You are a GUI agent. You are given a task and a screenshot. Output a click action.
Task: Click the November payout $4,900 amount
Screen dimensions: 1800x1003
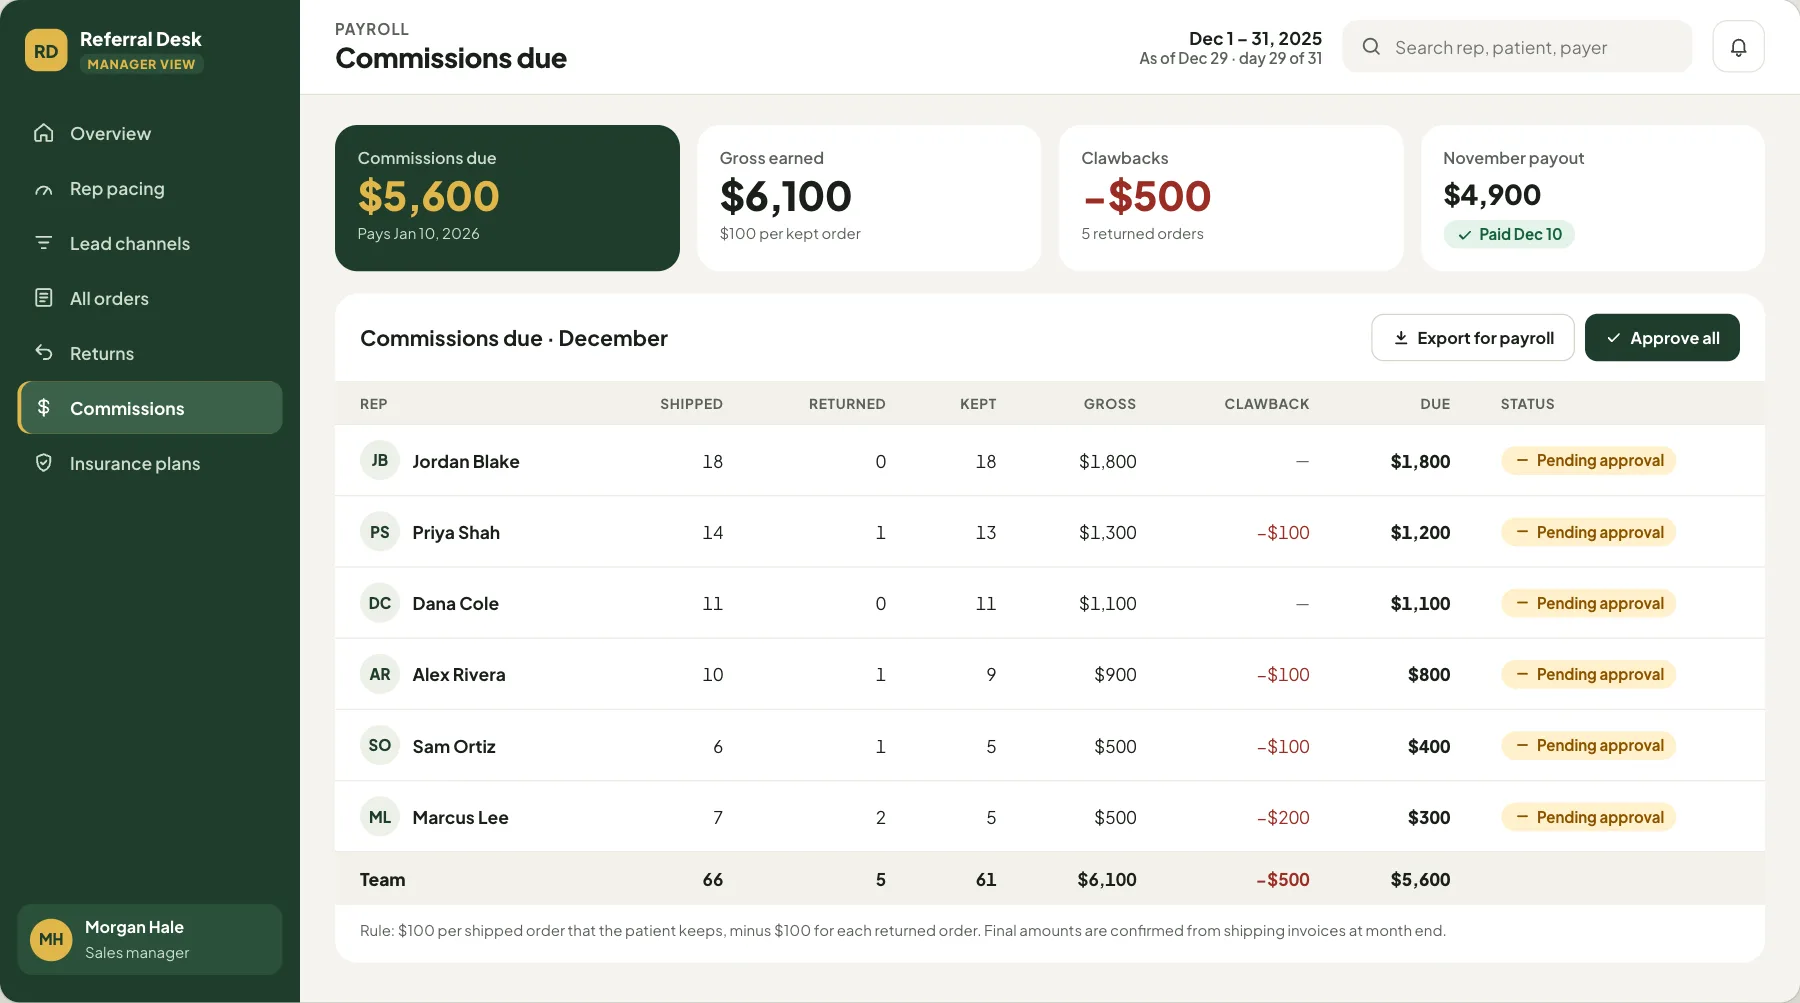click(1492, 195)
